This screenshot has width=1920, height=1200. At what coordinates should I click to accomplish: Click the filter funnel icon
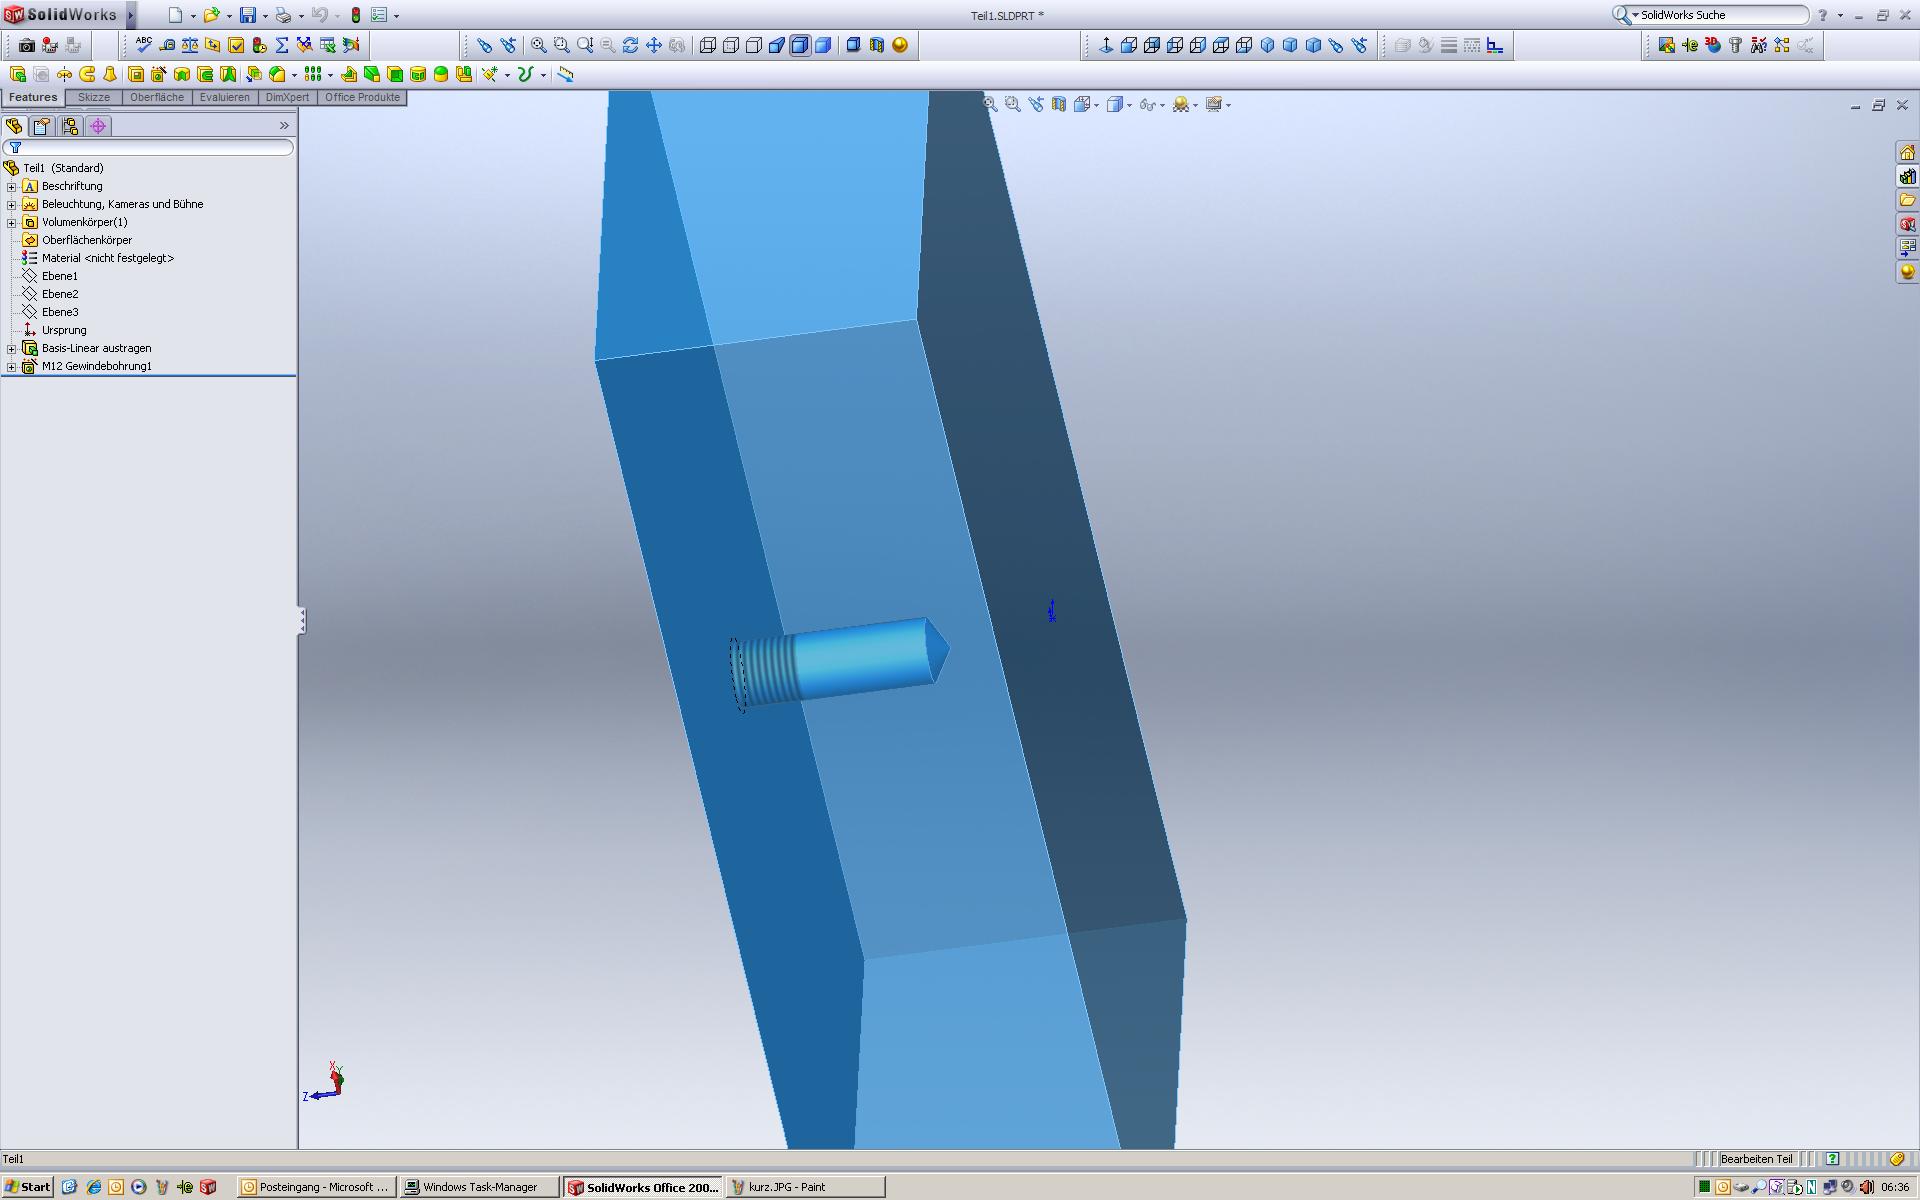[15, 147]
